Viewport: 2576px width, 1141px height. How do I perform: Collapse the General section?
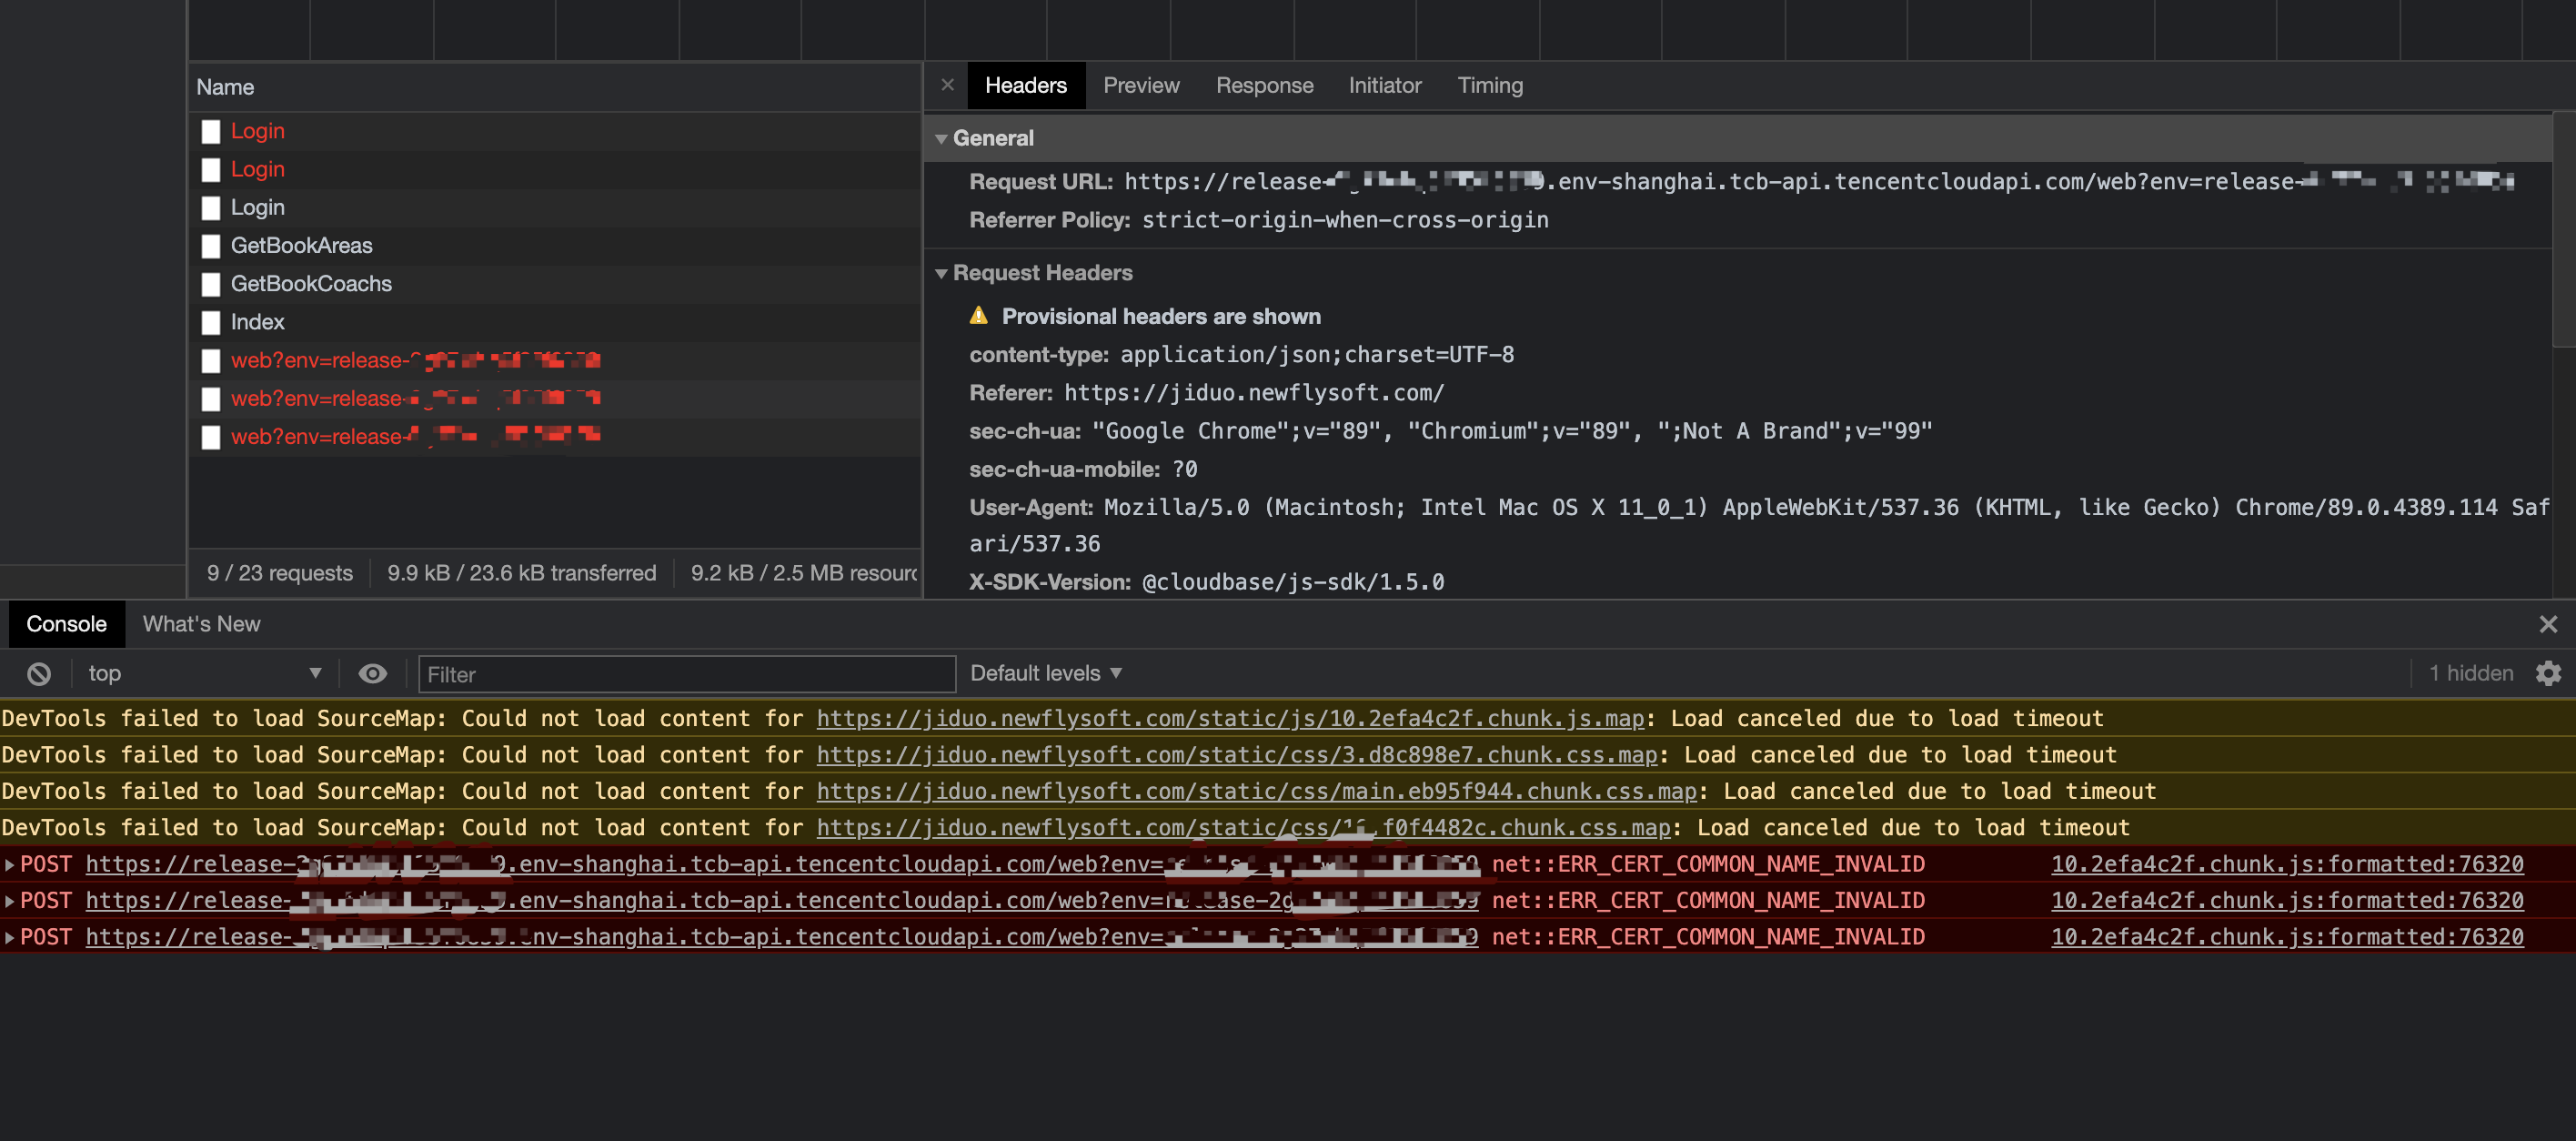pyautogui.click(x=941, y=139)
